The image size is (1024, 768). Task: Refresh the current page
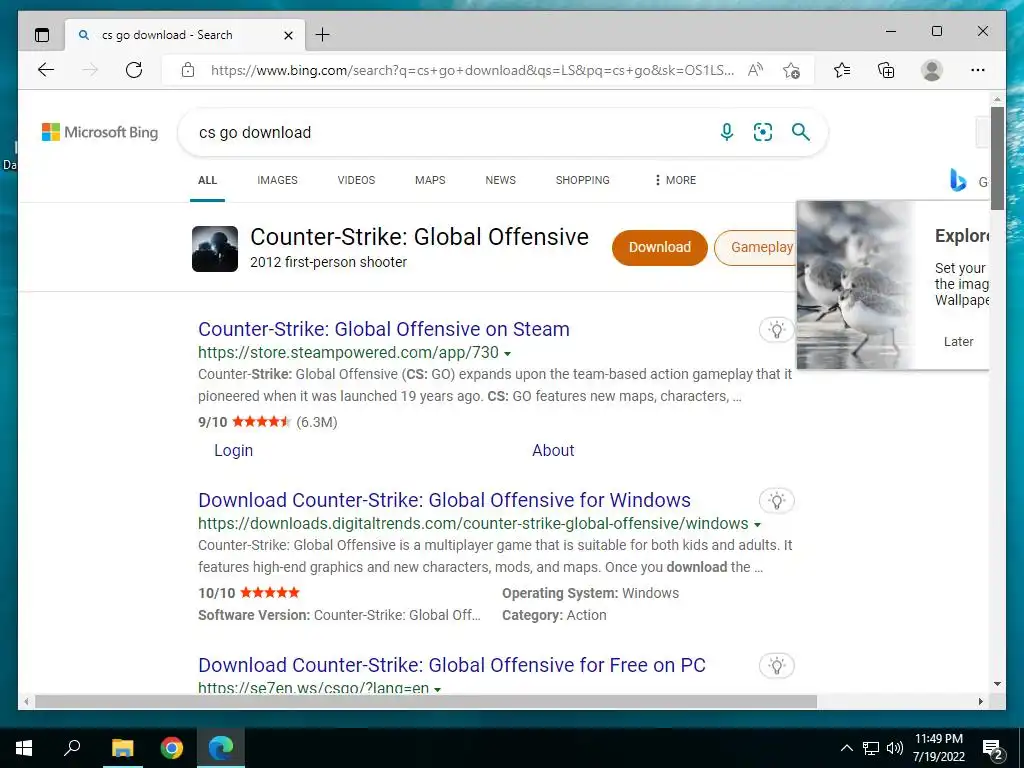coord(134,70)
